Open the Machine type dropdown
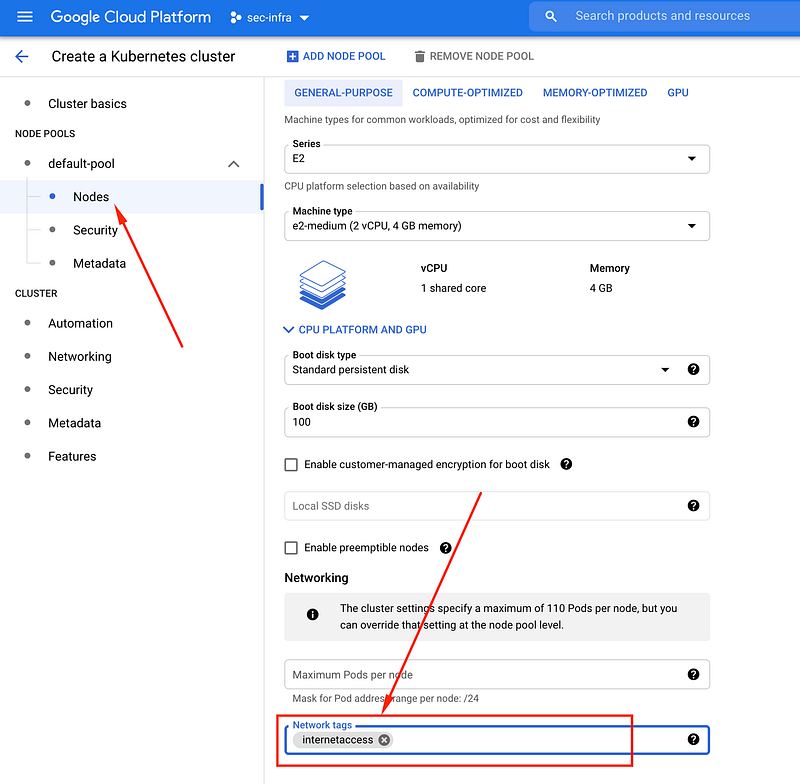 point(496,226)
